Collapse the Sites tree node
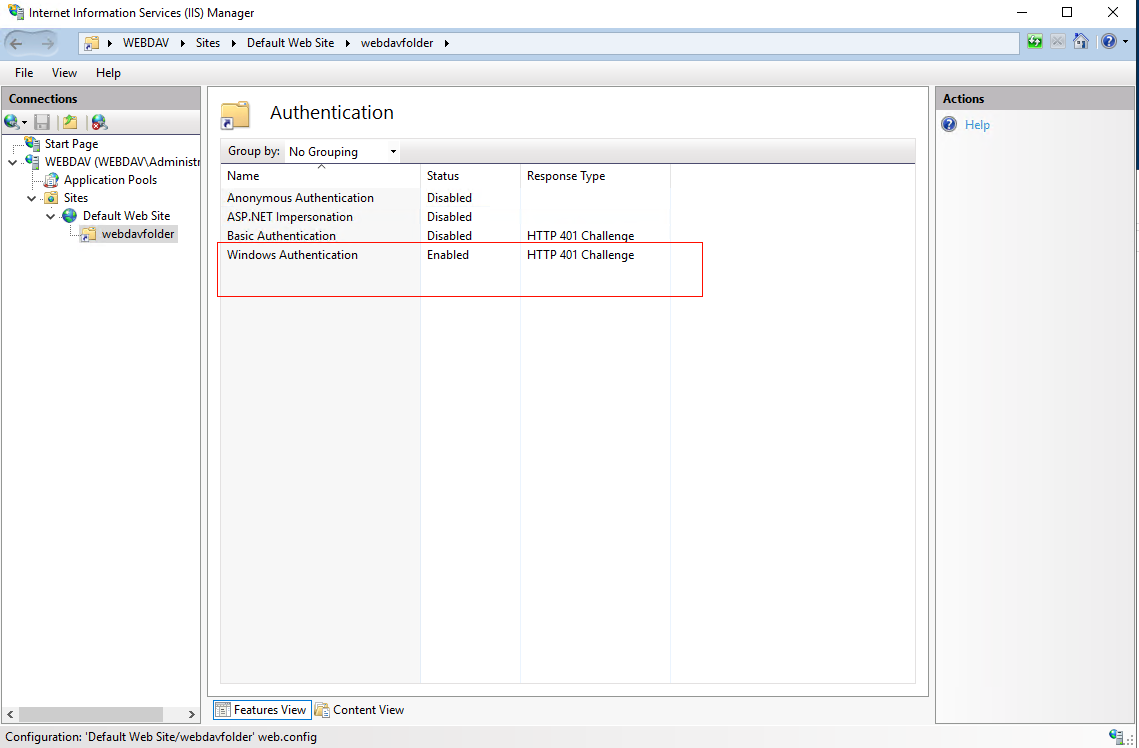Screen dimensions: 1139x748 tap(31, 198)
